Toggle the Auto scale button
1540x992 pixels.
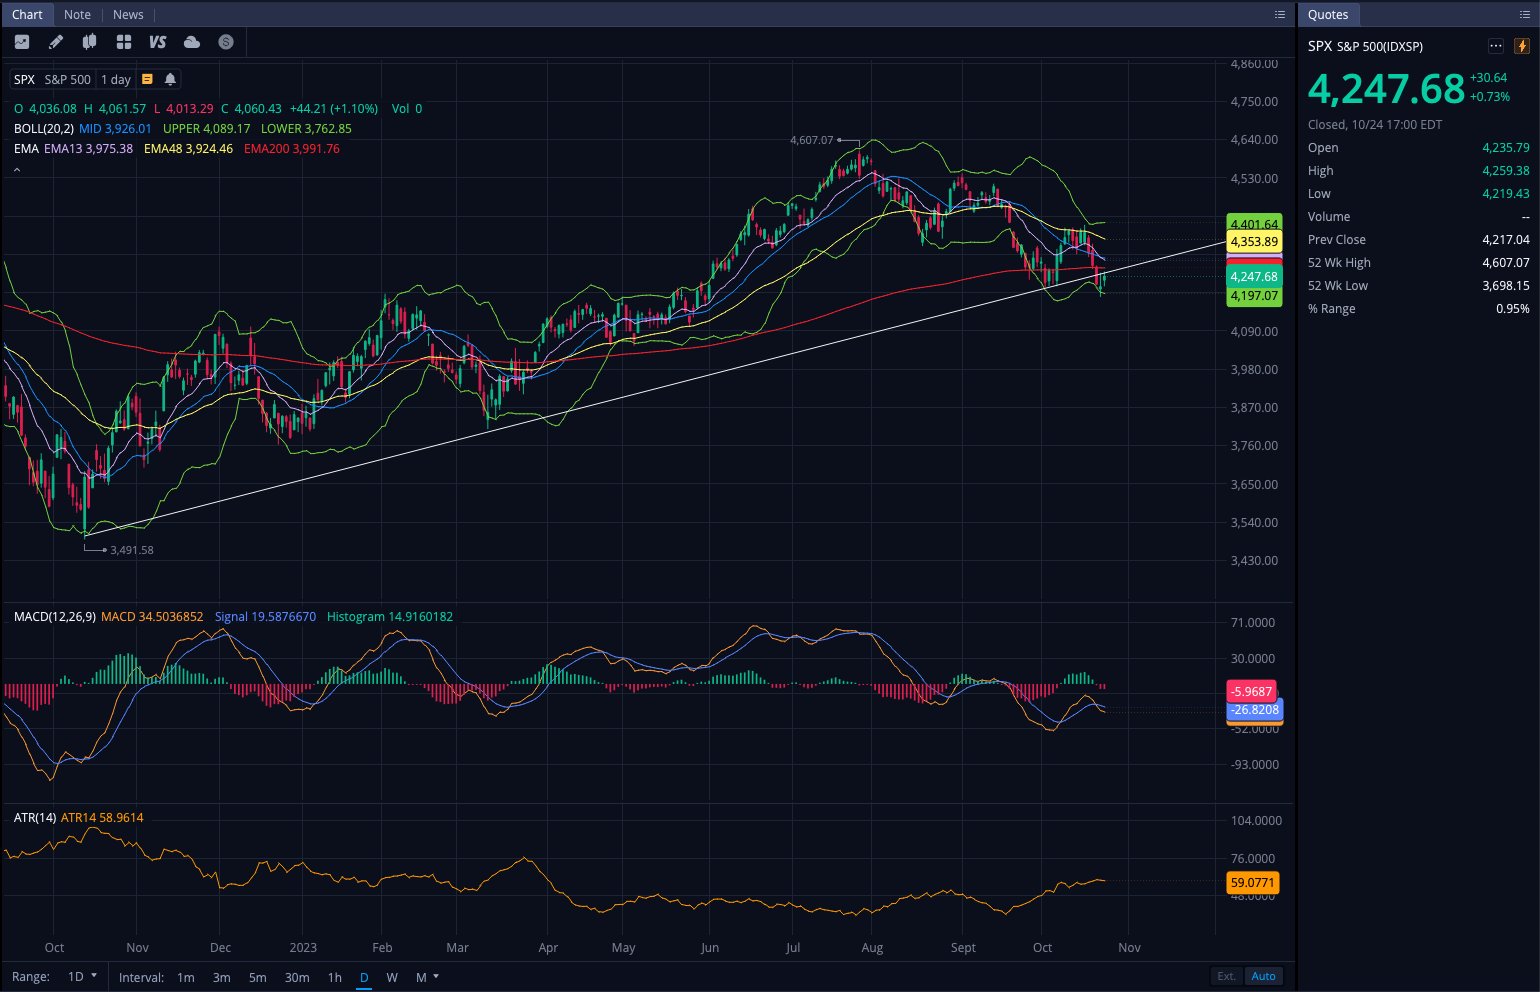[x=1263, y=976]
